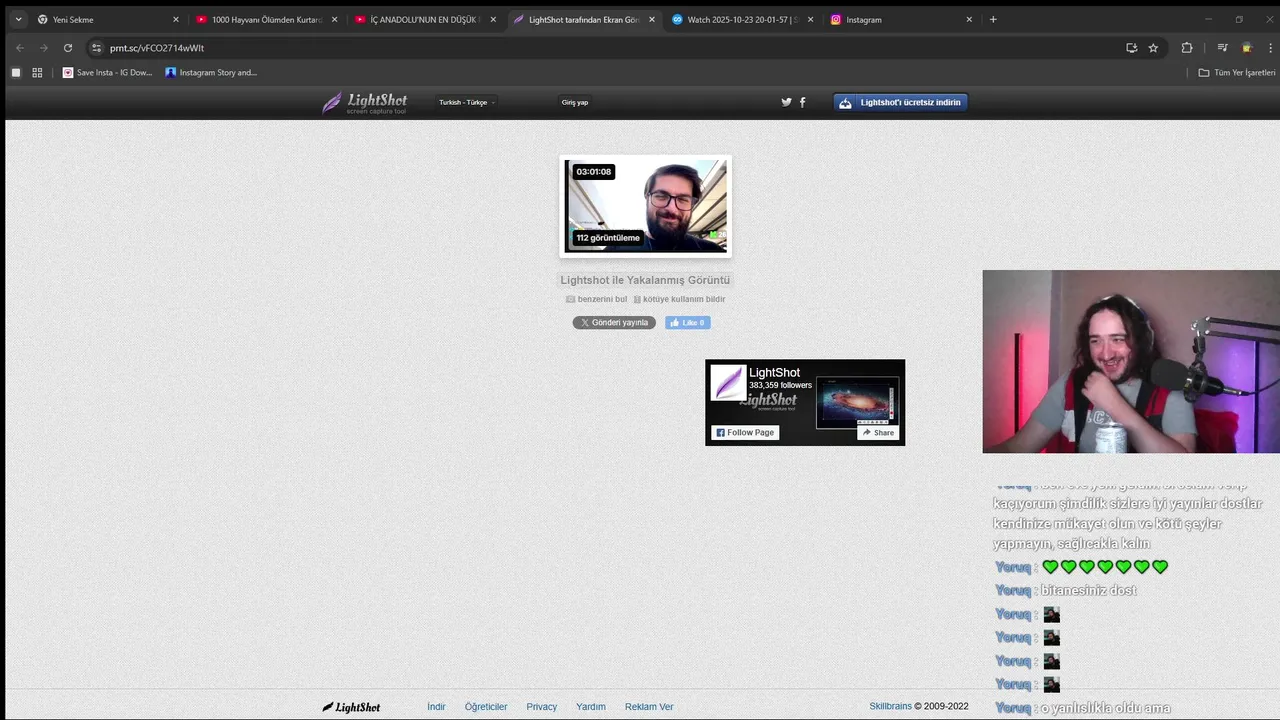Switch to the 1000 Hayvanı Ölümden Kurtardım tab

266,19
